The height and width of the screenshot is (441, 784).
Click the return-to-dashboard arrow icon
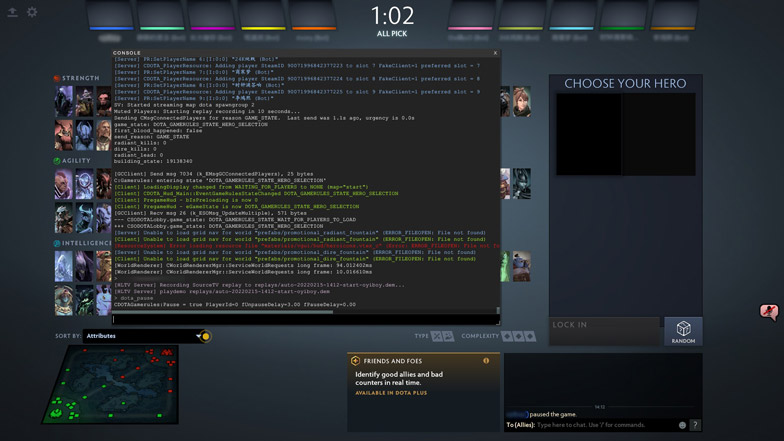point(12,12)
